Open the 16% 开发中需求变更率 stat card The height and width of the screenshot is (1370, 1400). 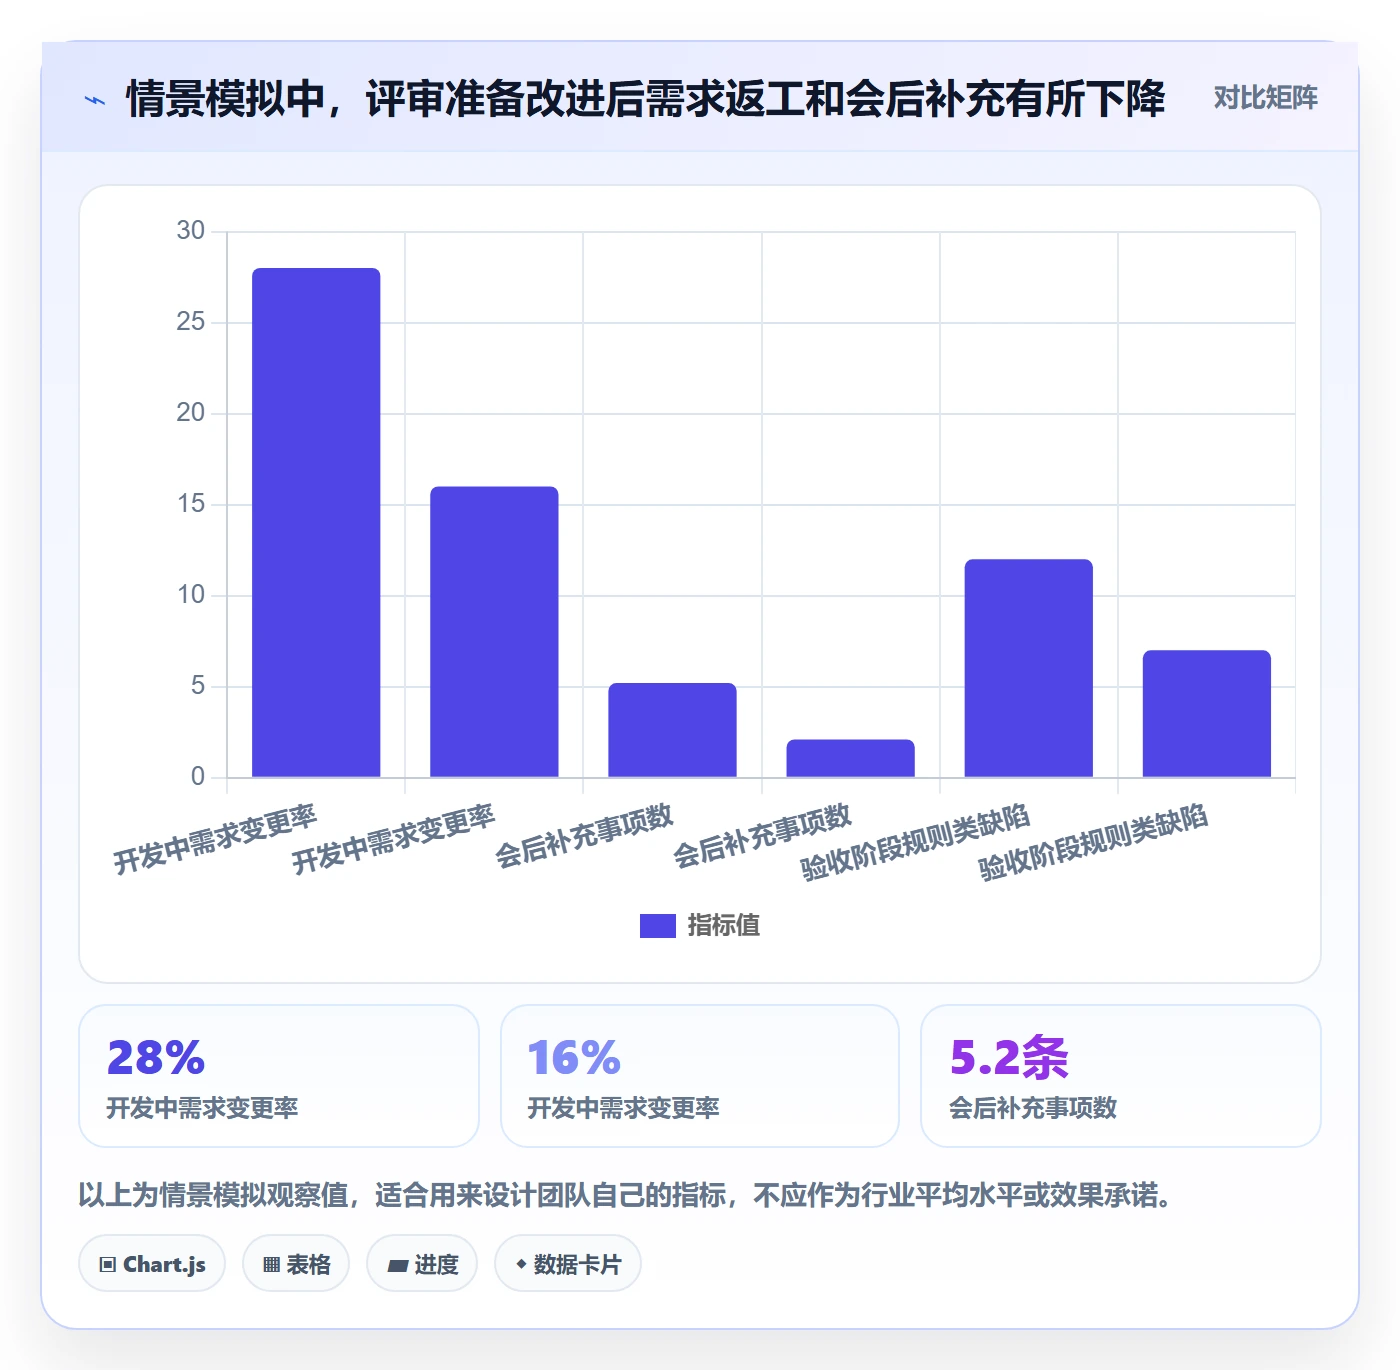(700, 1076)
